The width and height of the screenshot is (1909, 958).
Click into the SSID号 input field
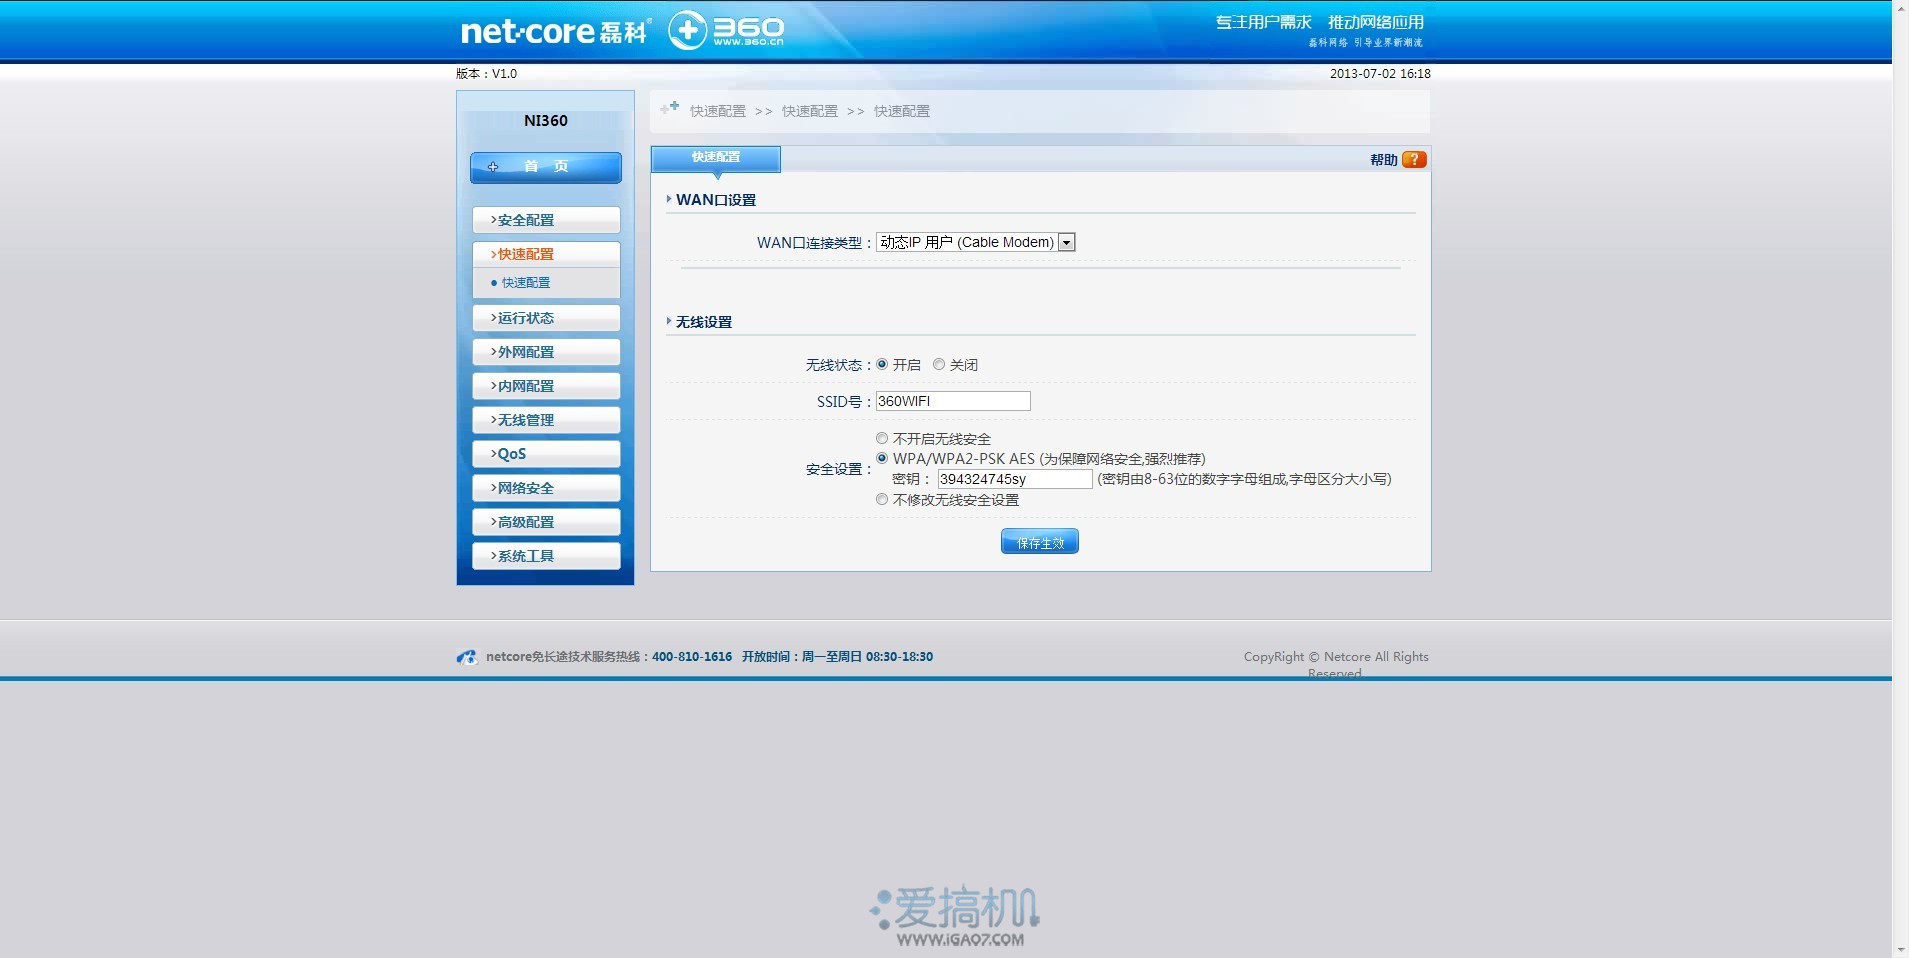[x=953, y=401]
